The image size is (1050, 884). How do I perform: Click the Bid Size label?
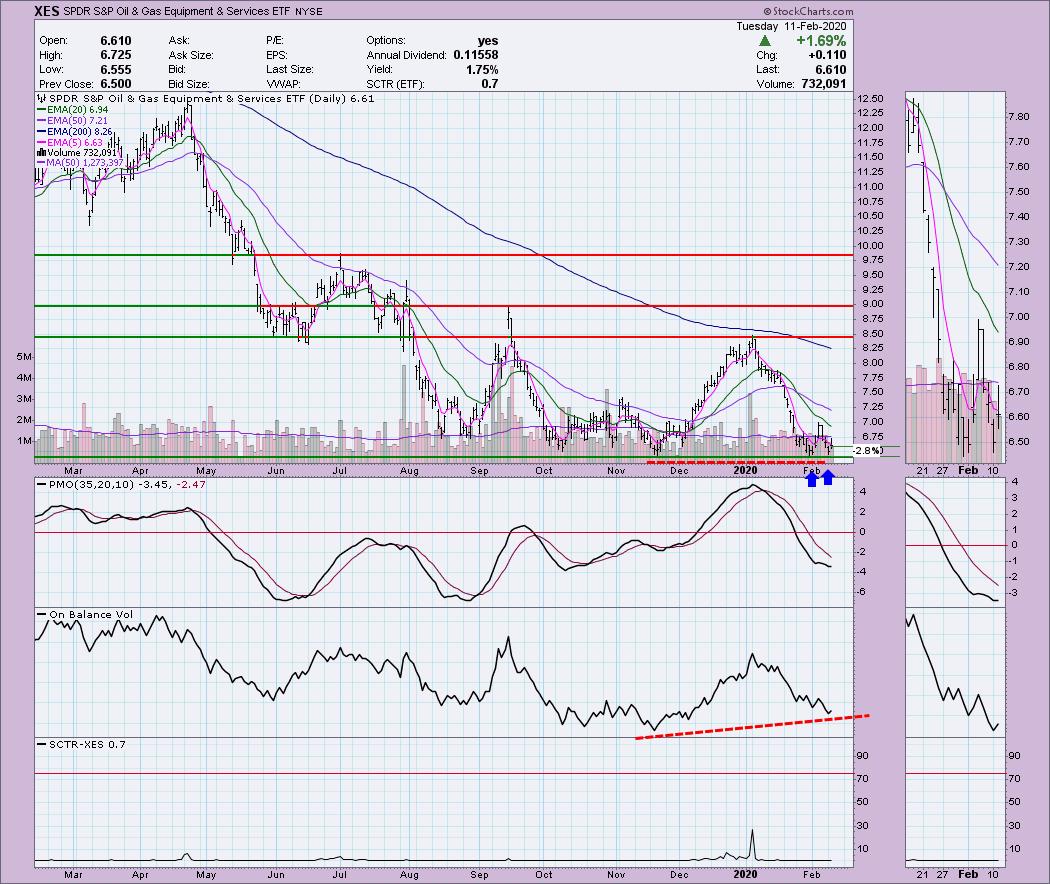(189, 84)
